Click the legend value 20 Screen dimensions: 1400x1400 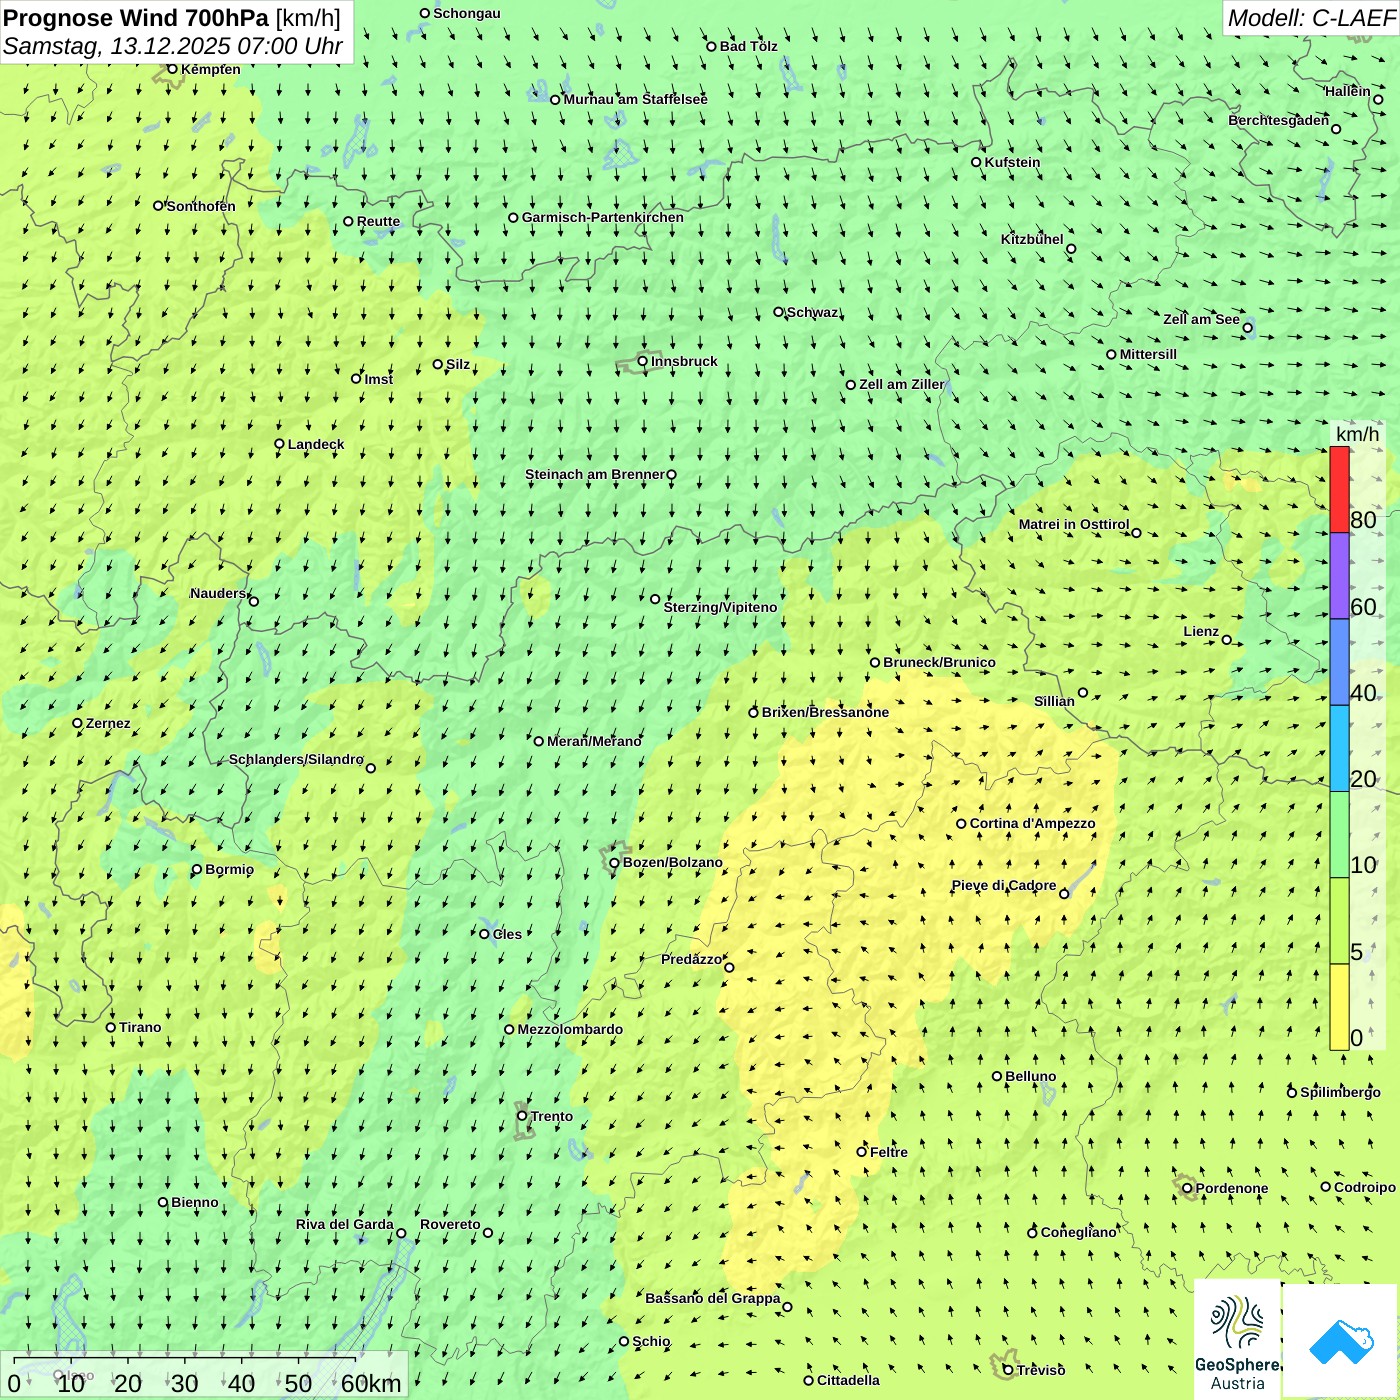[1363, 778]
